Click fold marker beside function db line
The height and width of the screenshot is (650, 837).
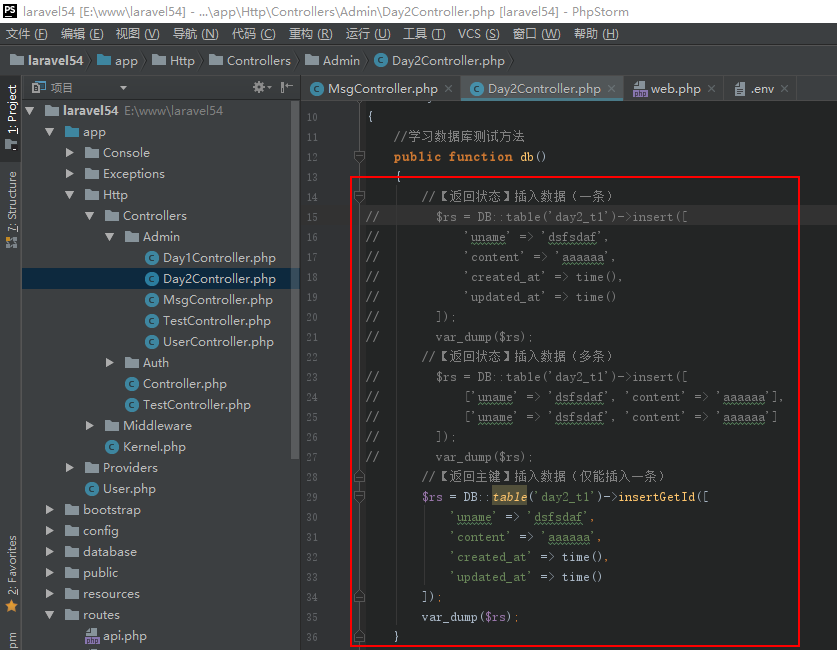click(x=359, y=157)
